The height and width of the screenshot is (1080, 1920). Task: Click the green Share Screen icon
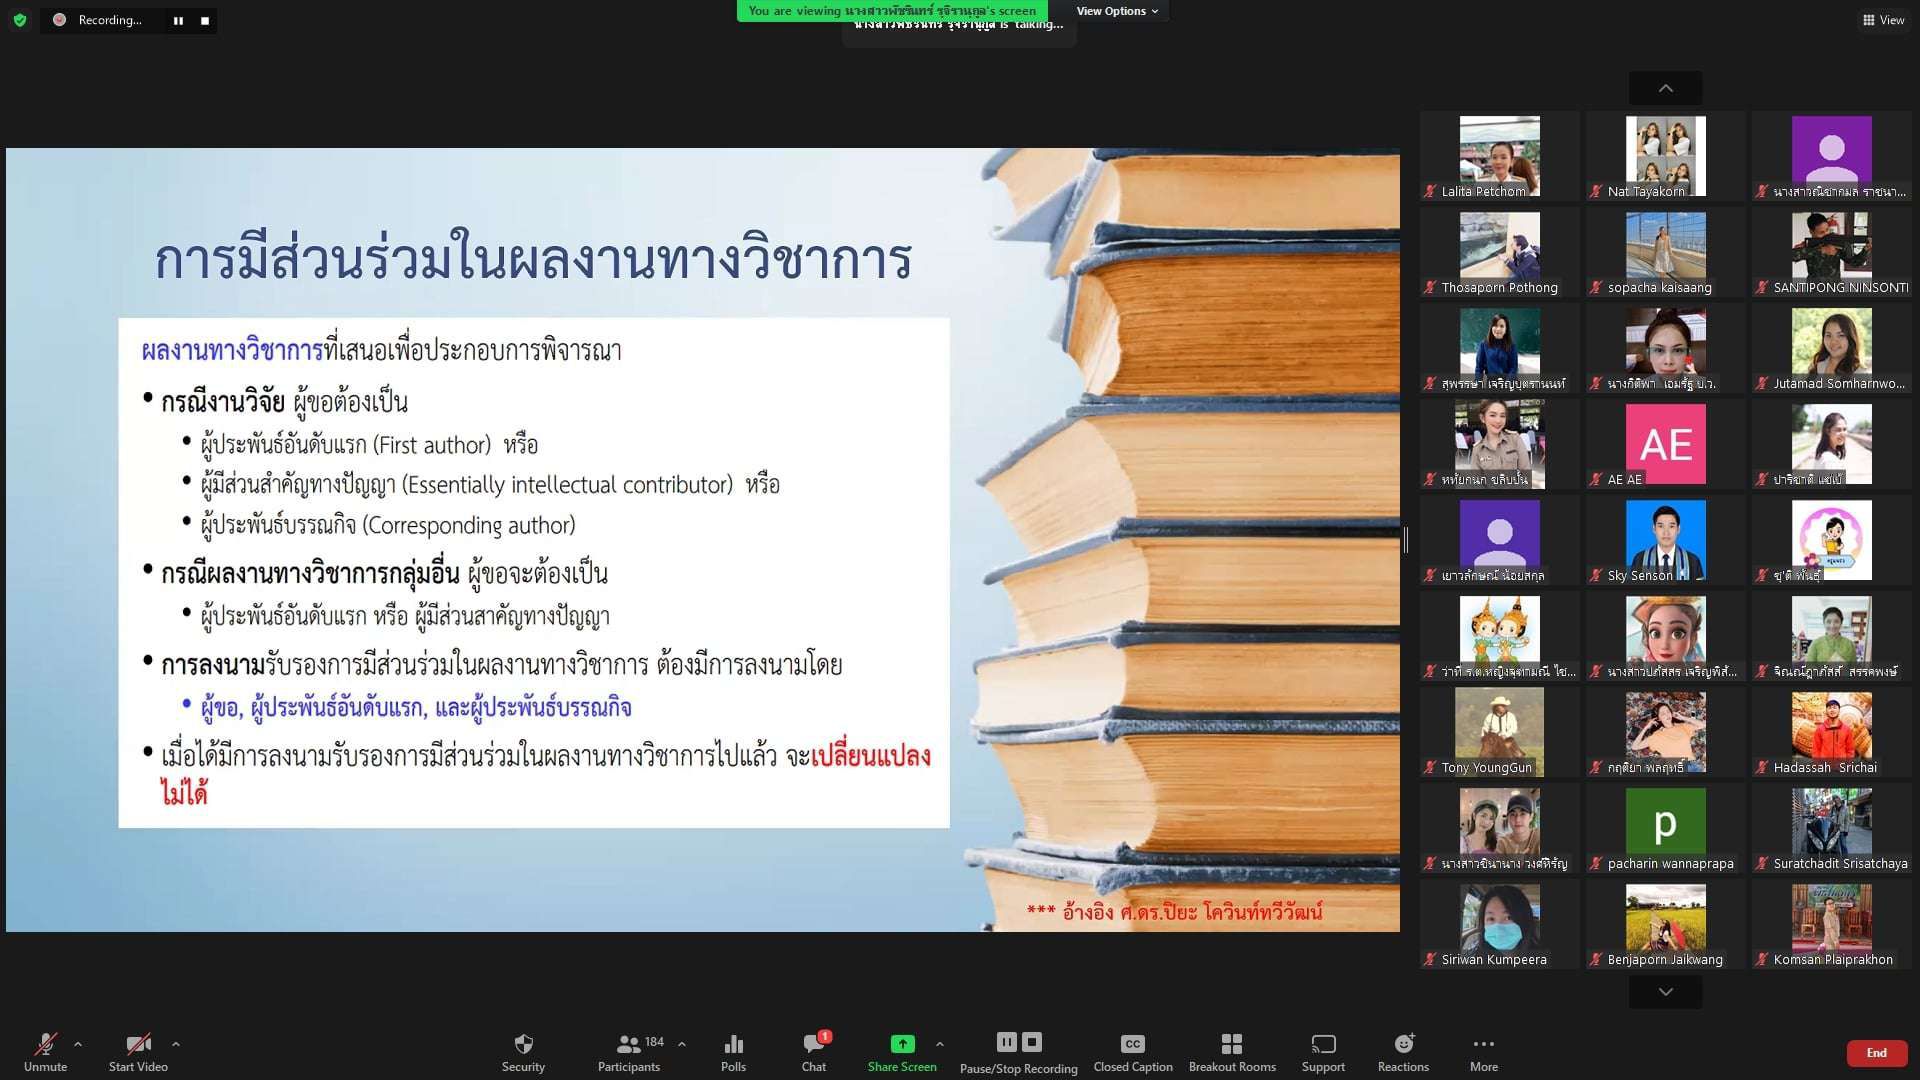point(902,1044)
